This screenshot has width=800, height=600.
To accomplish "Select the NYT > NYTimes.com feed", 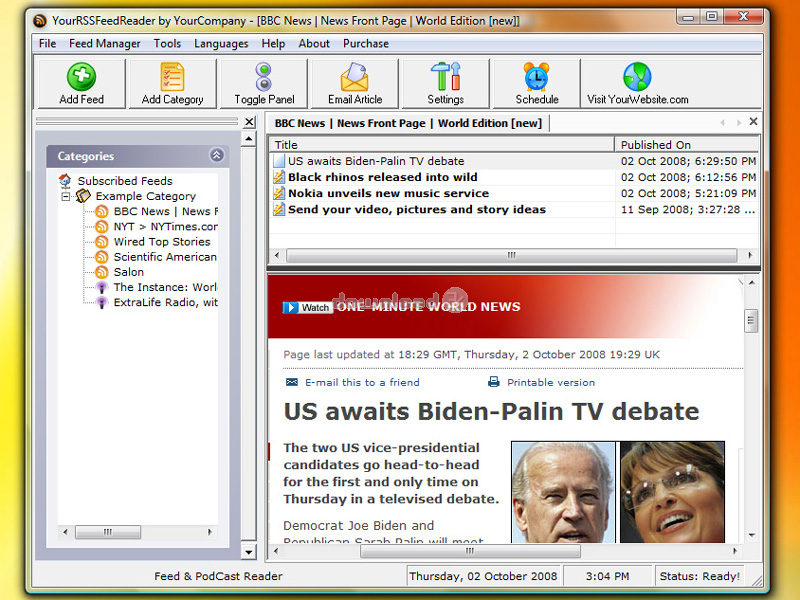I will click(165, 227).
